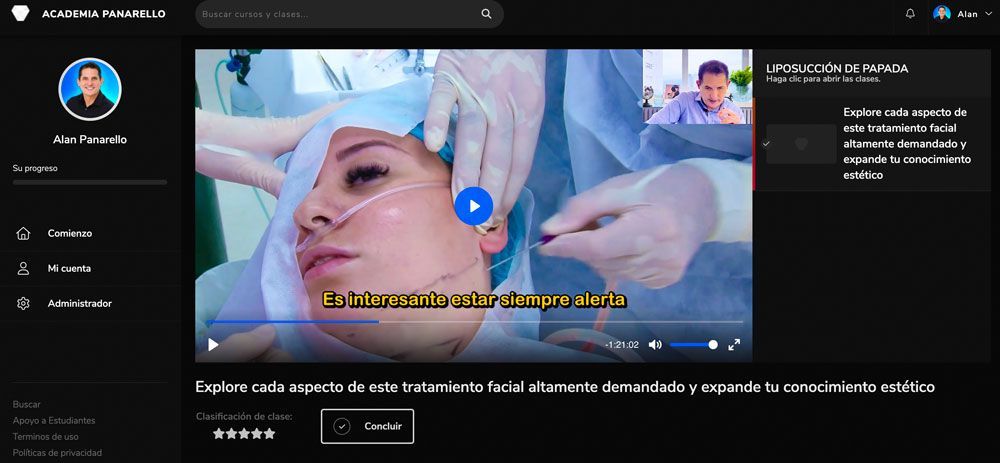
Task: Click the small play icon in video controls
Action: tap(213, 344)
